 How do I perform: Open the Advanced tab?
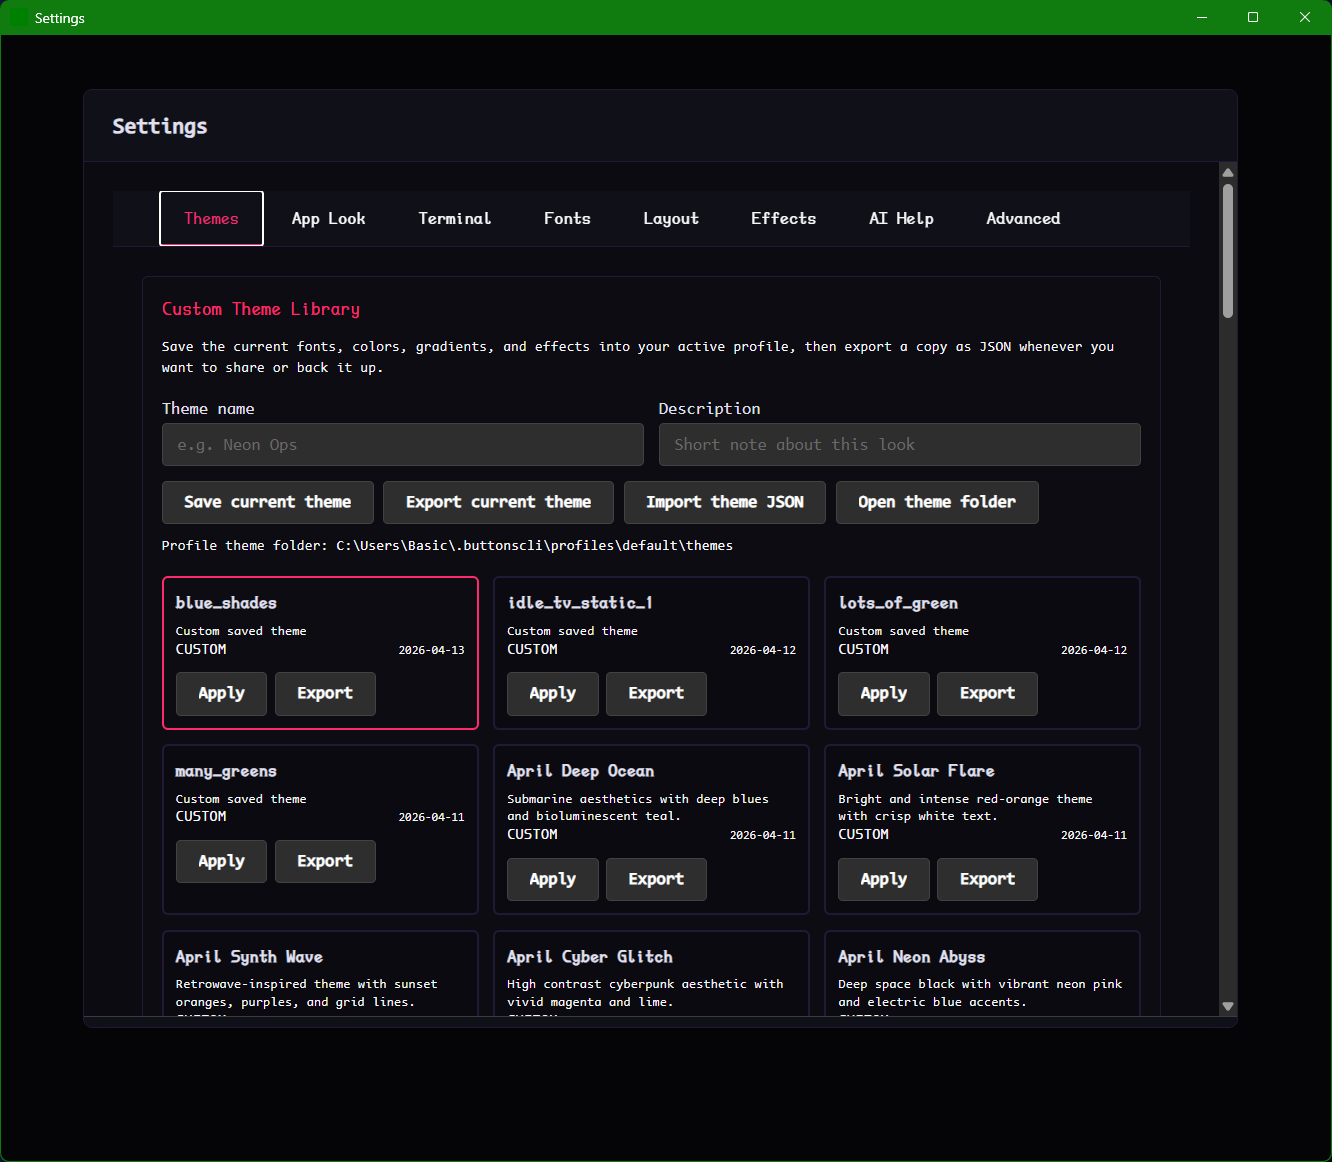click(x=1023, y=218)
